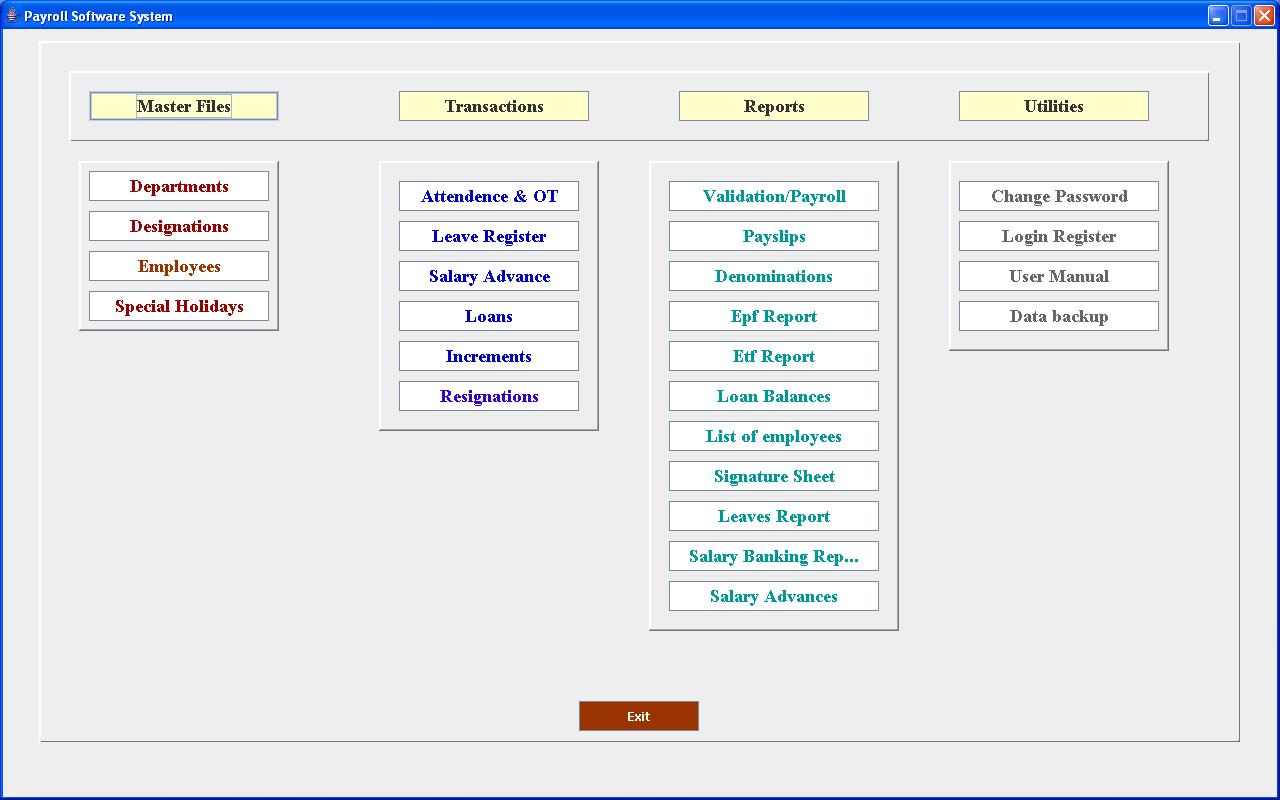Open the Departments master file
This screenshot has width=1280, height=800.
(178, 185)
